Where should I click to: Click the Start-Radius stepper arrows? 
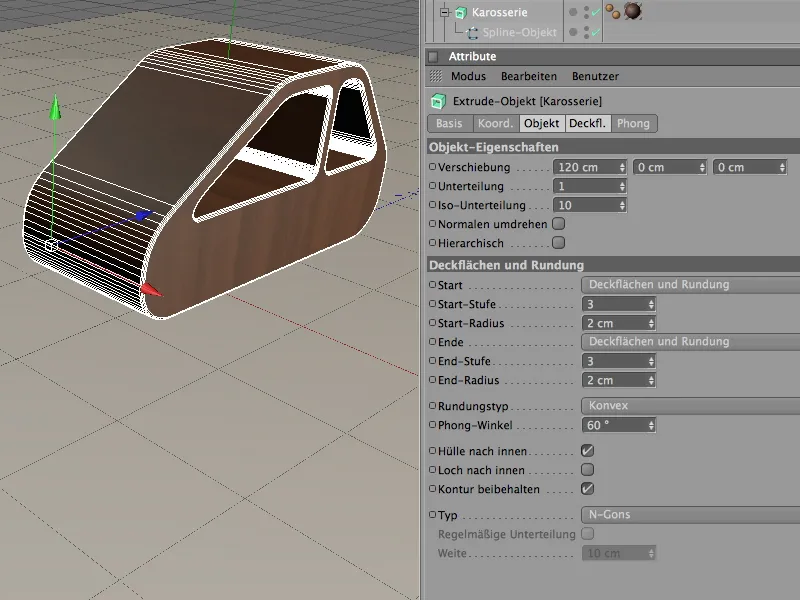pos(652,323)
